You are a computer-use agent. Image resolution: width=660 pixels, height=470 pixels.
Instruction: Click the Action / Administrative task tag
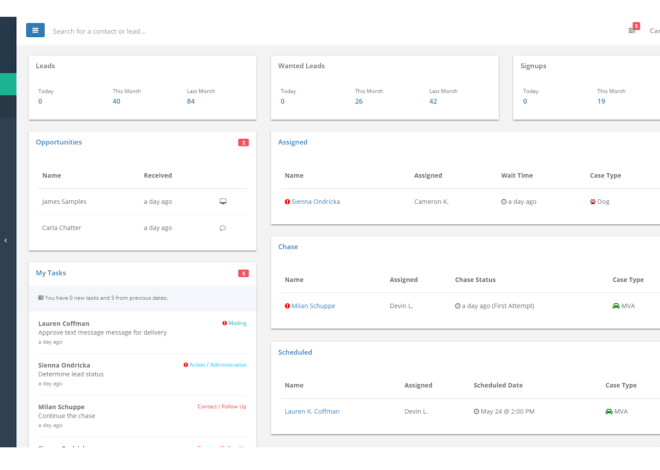point(218,365)
